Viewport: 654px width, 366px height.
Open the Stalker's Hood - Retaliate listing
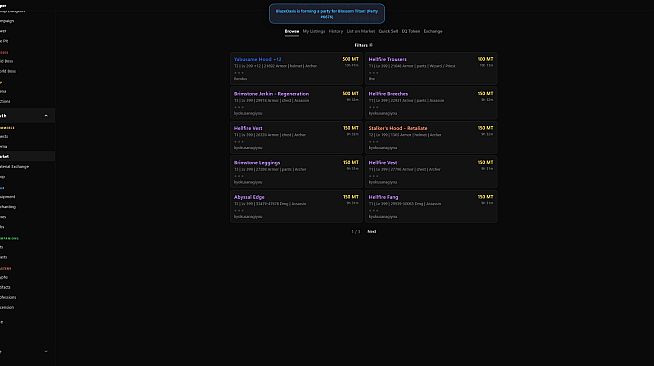[x=431, y=138]
